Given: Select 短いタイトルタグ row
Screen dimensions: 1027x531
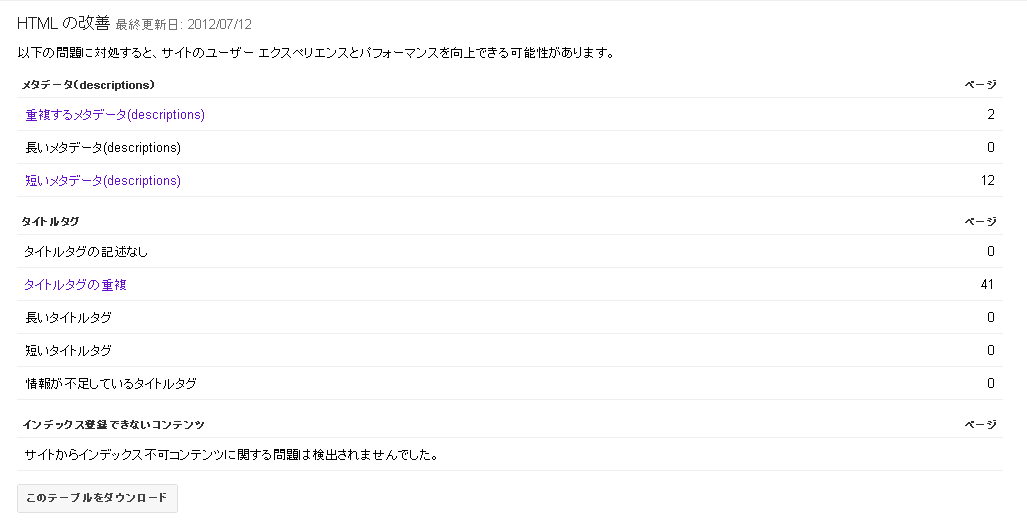Looking at the screenshot, I should coord(510,350).
